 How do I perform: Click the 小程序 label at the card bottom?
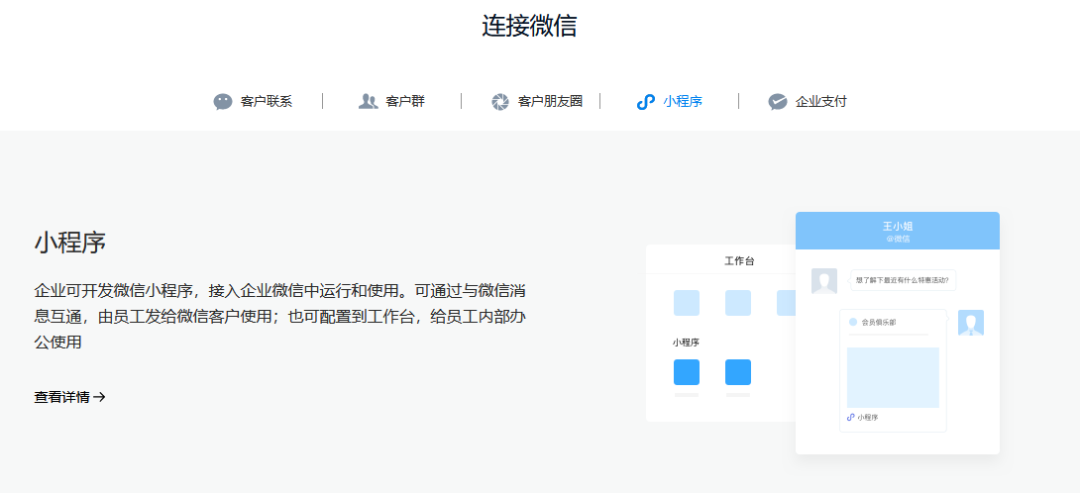click(x=868, y=417)
